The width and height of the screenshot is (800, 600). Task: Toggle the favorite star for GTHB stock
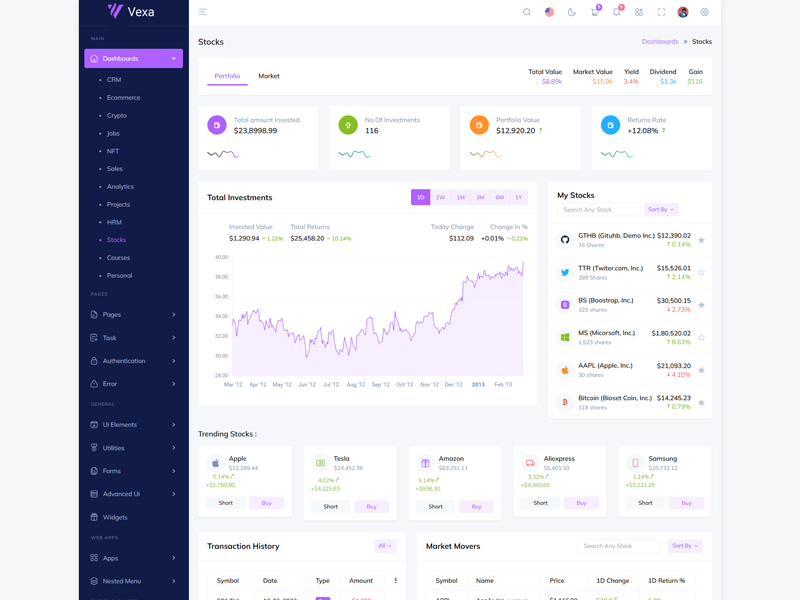pos(701,240)
